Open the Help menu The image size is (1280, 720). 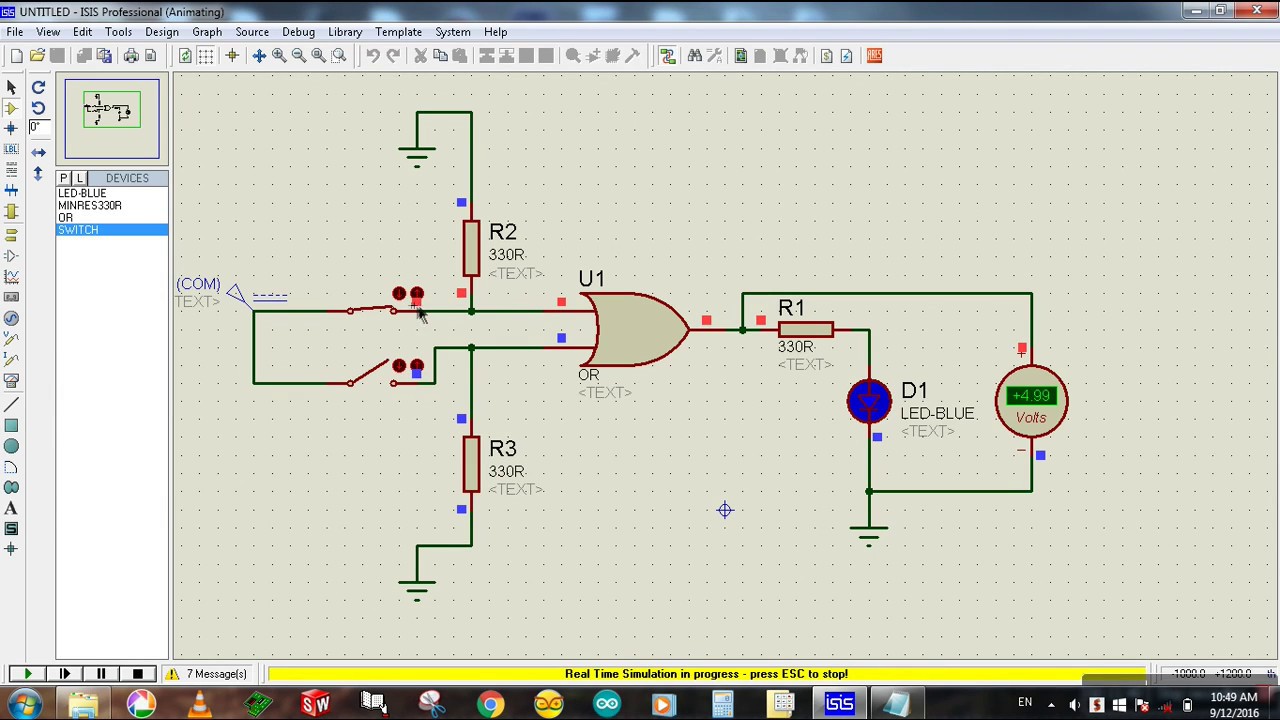[495, 32]
